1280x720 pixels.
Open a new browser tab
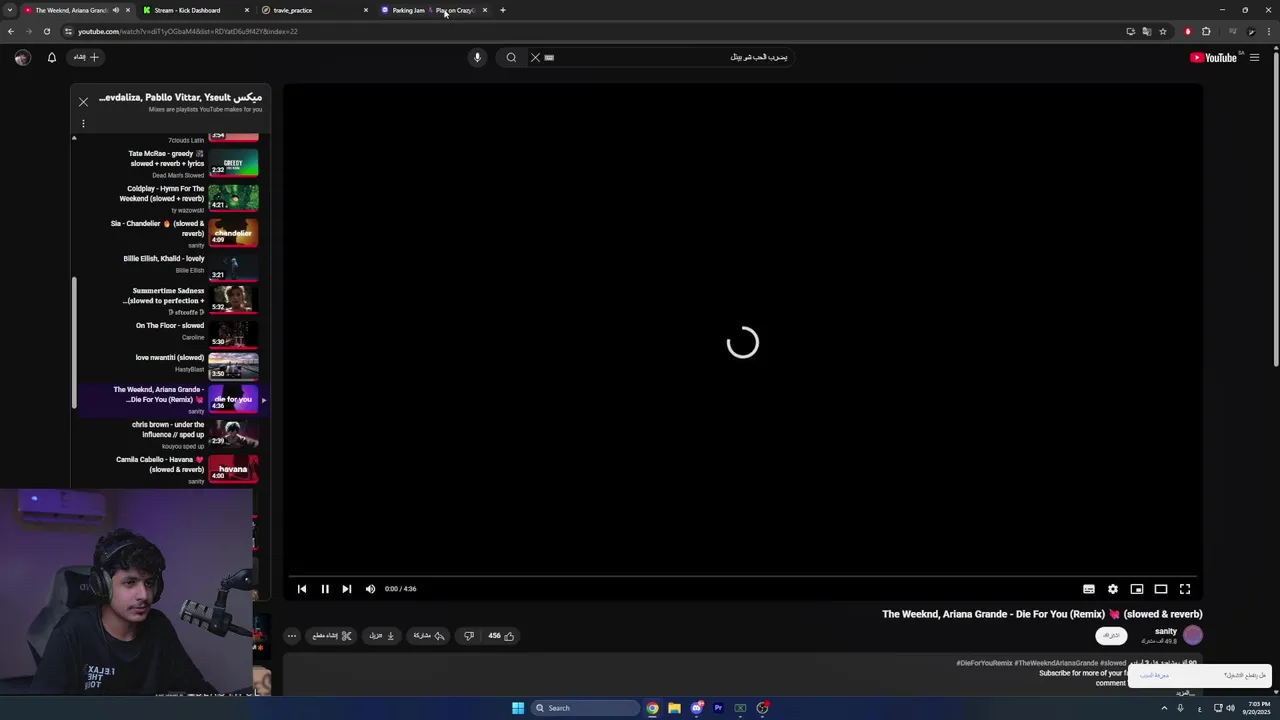tap(503, 10)
